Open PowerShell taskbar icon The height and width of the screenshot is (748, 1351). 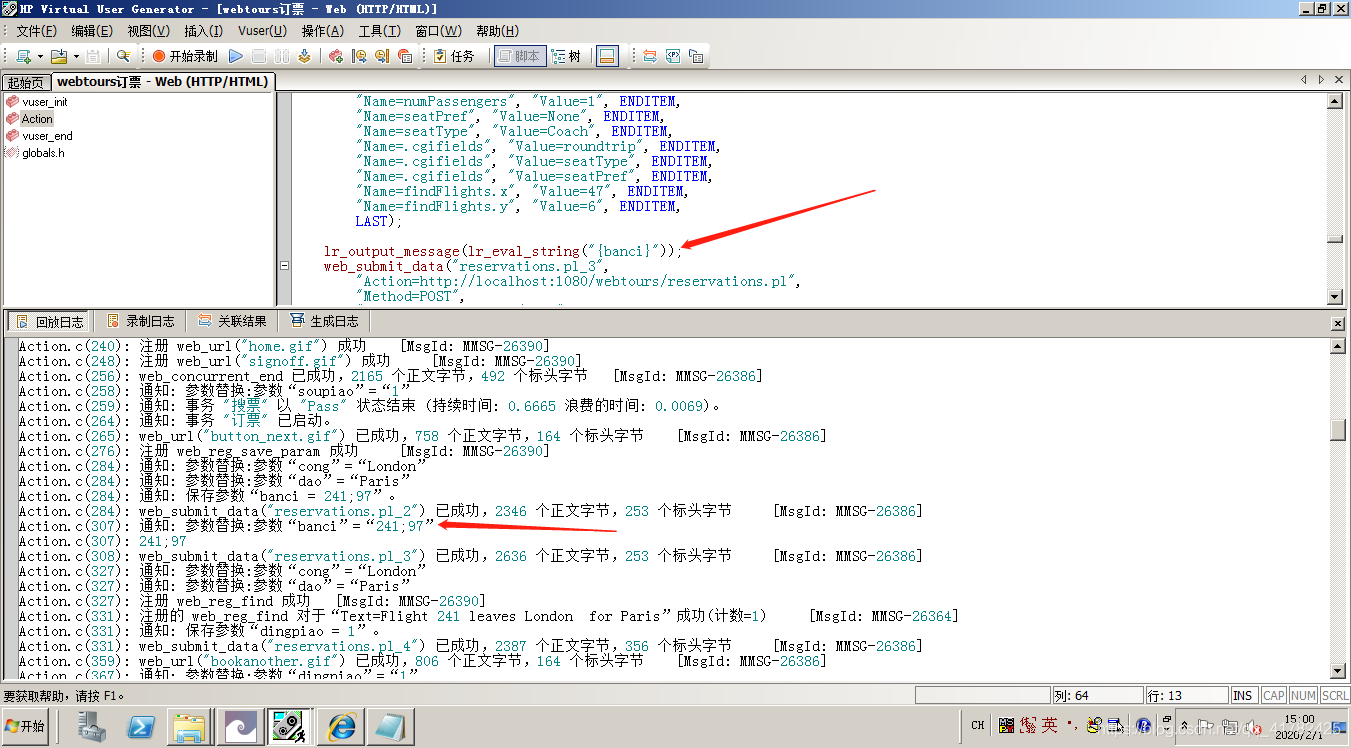click(x=142, y=726)
